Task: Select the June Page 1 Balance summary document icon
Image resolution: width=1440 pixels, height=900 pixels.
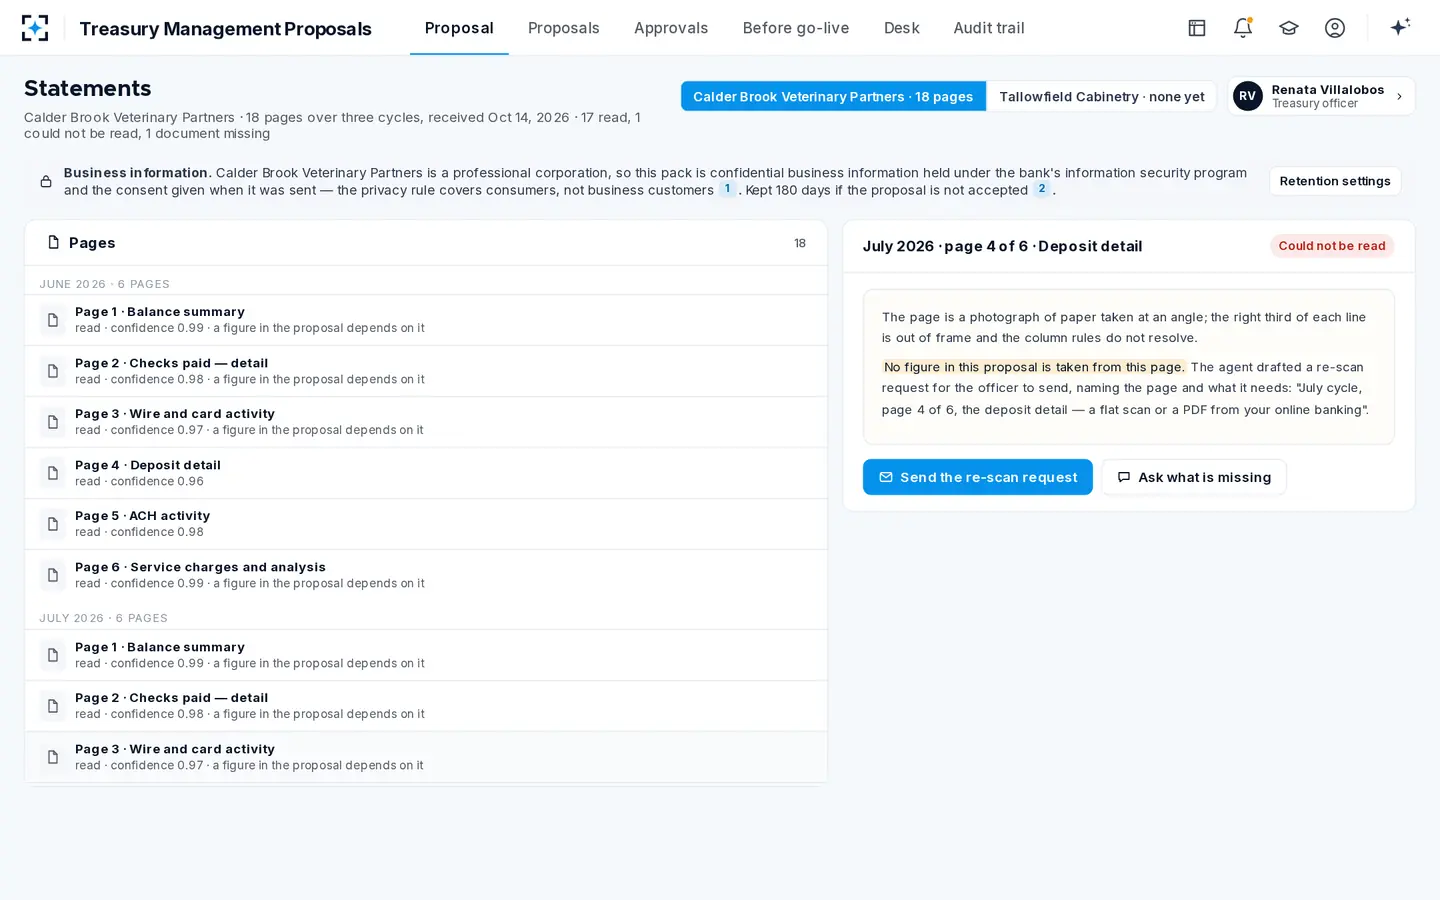Action: pyautogui.click(x=53, y=320)
